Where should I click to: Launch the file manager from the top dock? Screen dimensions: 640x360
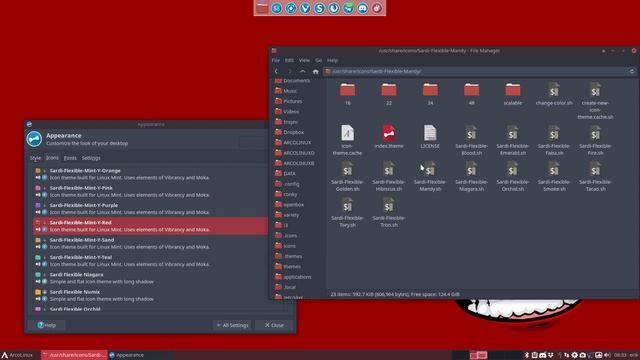(x=262, y=8)
